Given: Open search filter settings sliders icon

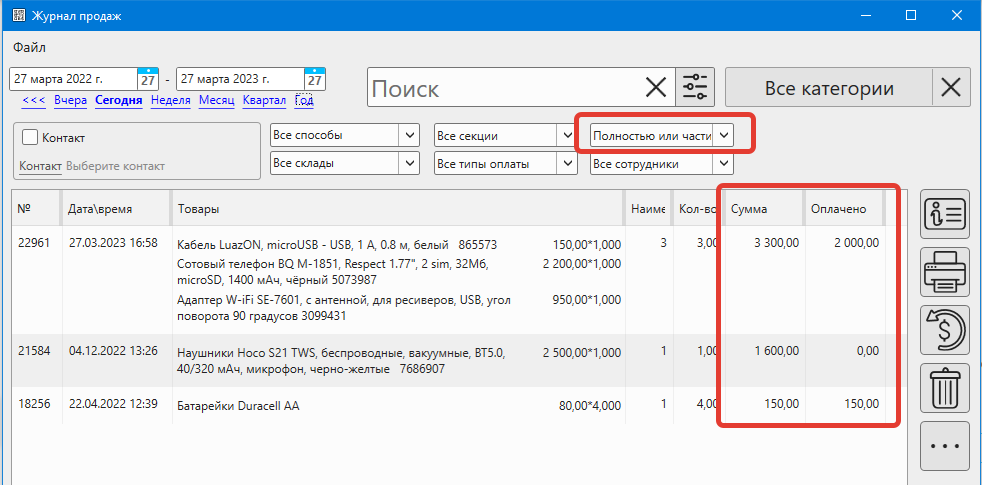Looking at the screenshot, I should pyautogui.click(x=695, y=88).
